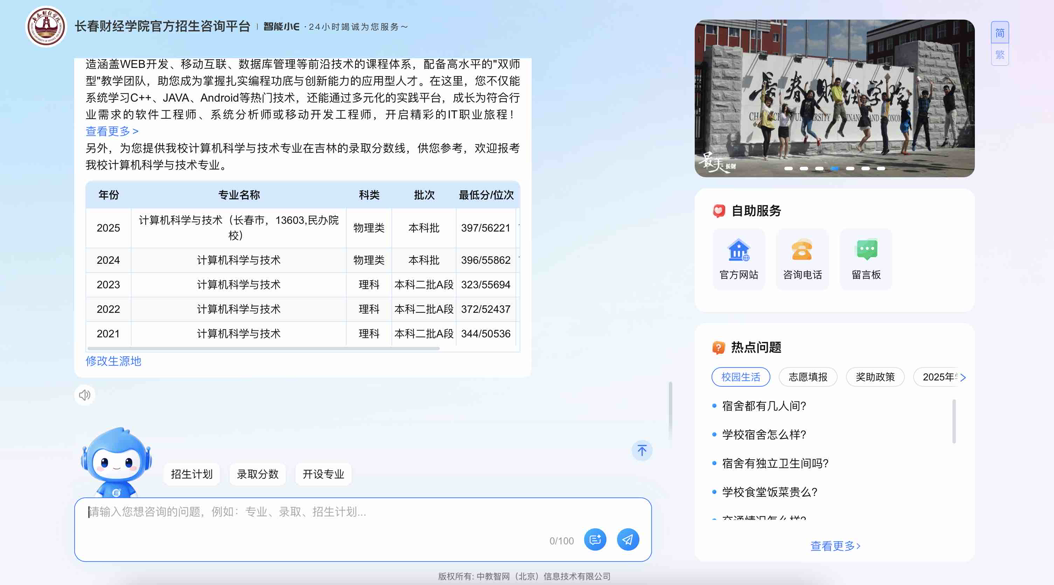Open the 咨询电话 phone icon

[x=802, y=259]
